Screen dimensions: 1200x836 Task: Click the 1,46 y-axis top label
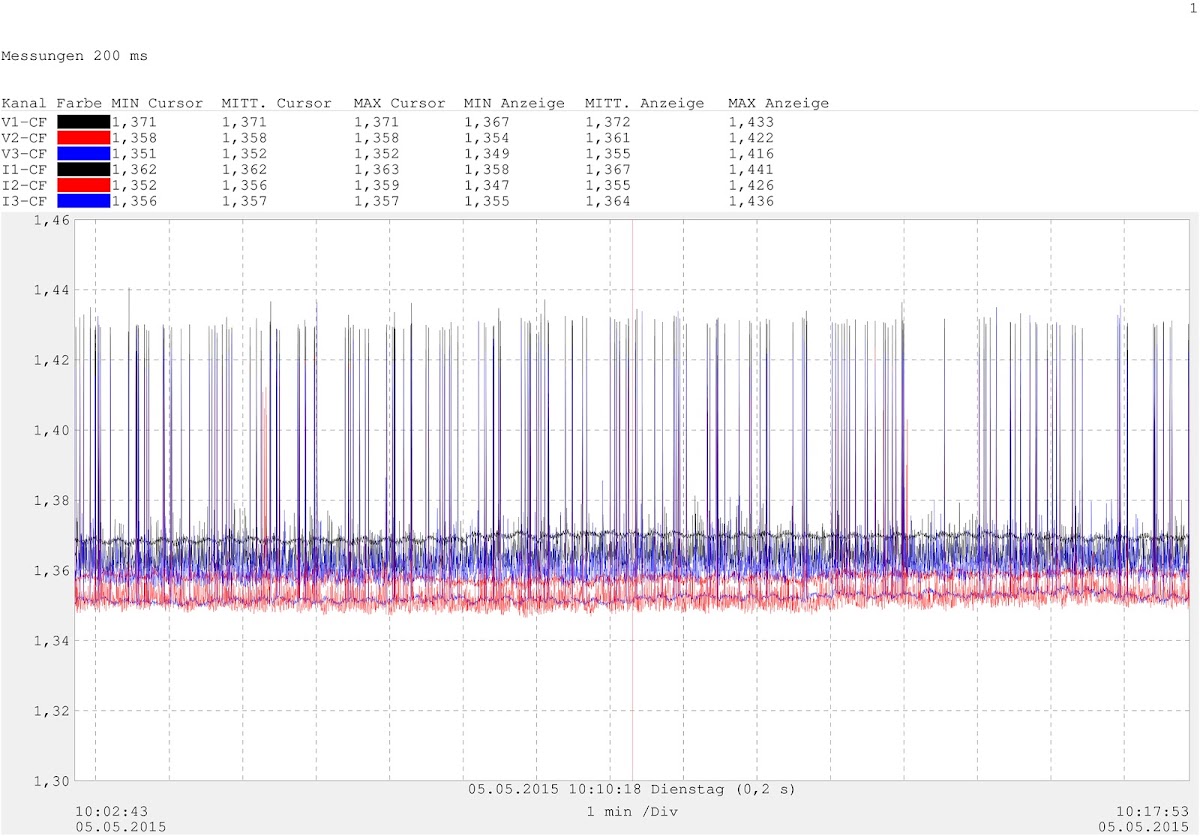point(51,220)
